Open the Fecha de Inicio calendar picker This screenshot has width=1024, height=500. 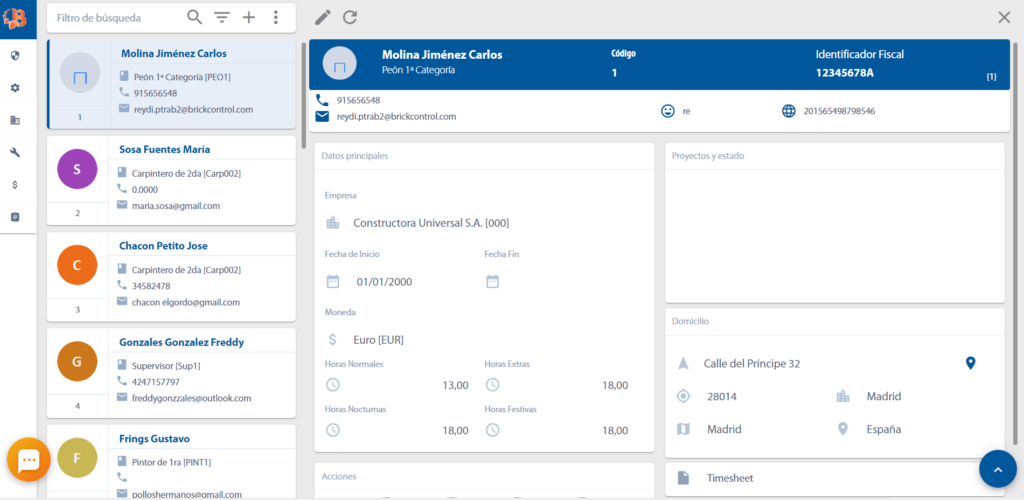(334, 281)
